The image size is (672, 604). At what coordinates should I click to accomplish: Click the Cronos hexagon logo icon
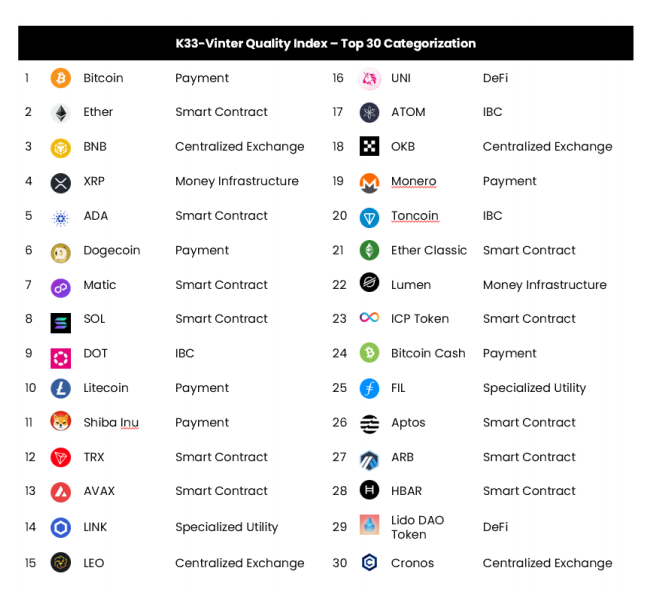coord(369,562)
